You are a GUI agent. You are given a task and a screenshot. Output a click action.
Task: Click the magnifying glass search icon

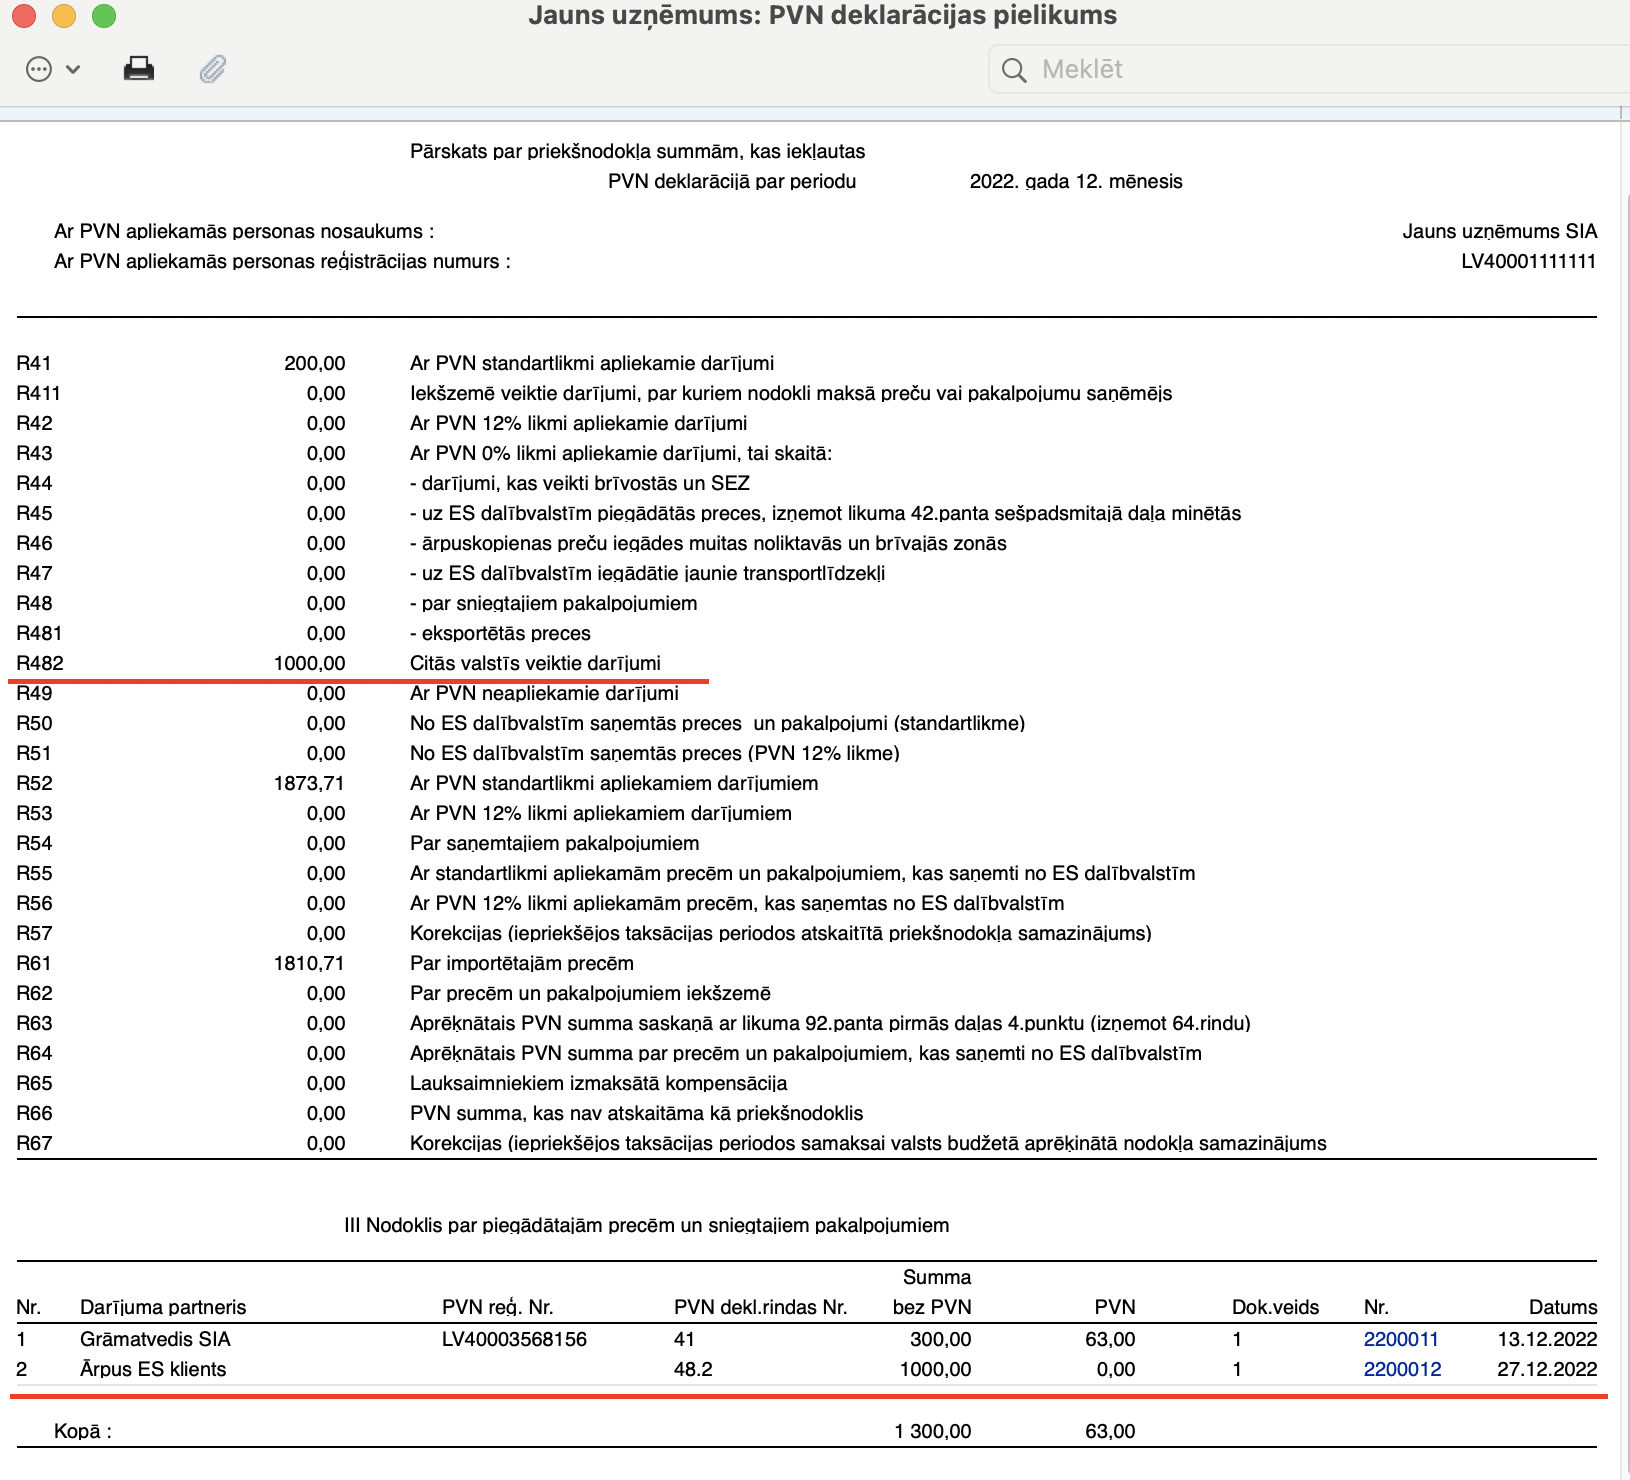coord(1014,70)
